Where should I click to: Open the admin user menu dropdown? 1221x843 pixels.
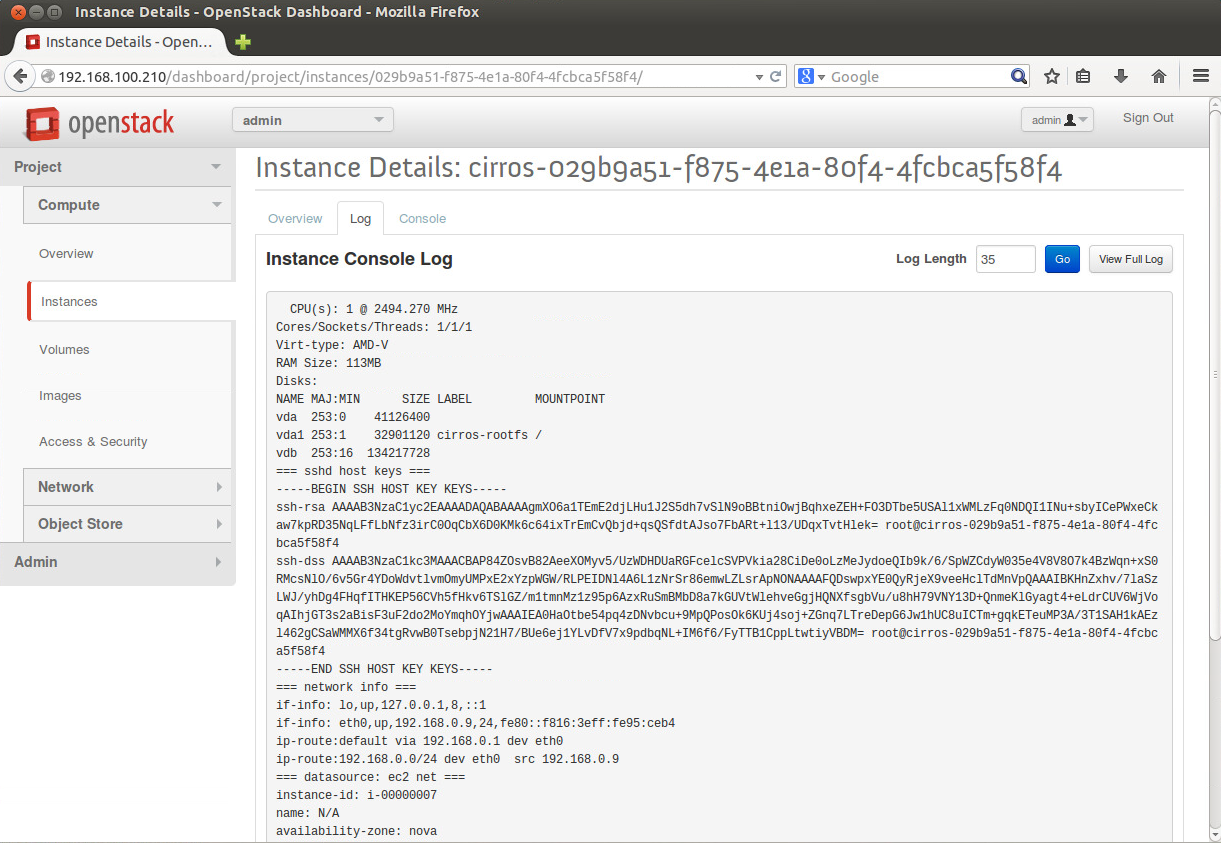(1056, 118)
